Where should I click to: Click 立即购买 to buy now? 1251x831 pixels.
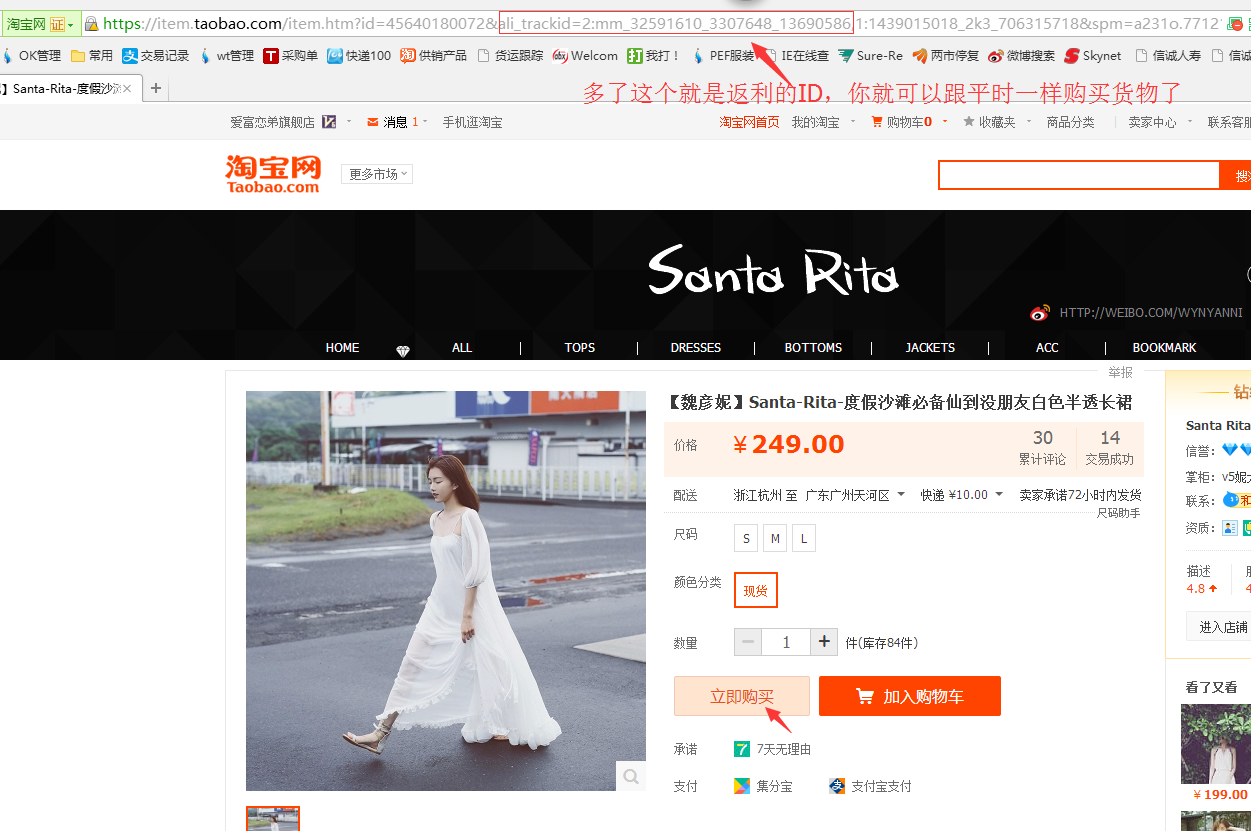pyautogui.click(x=741, y=696)
